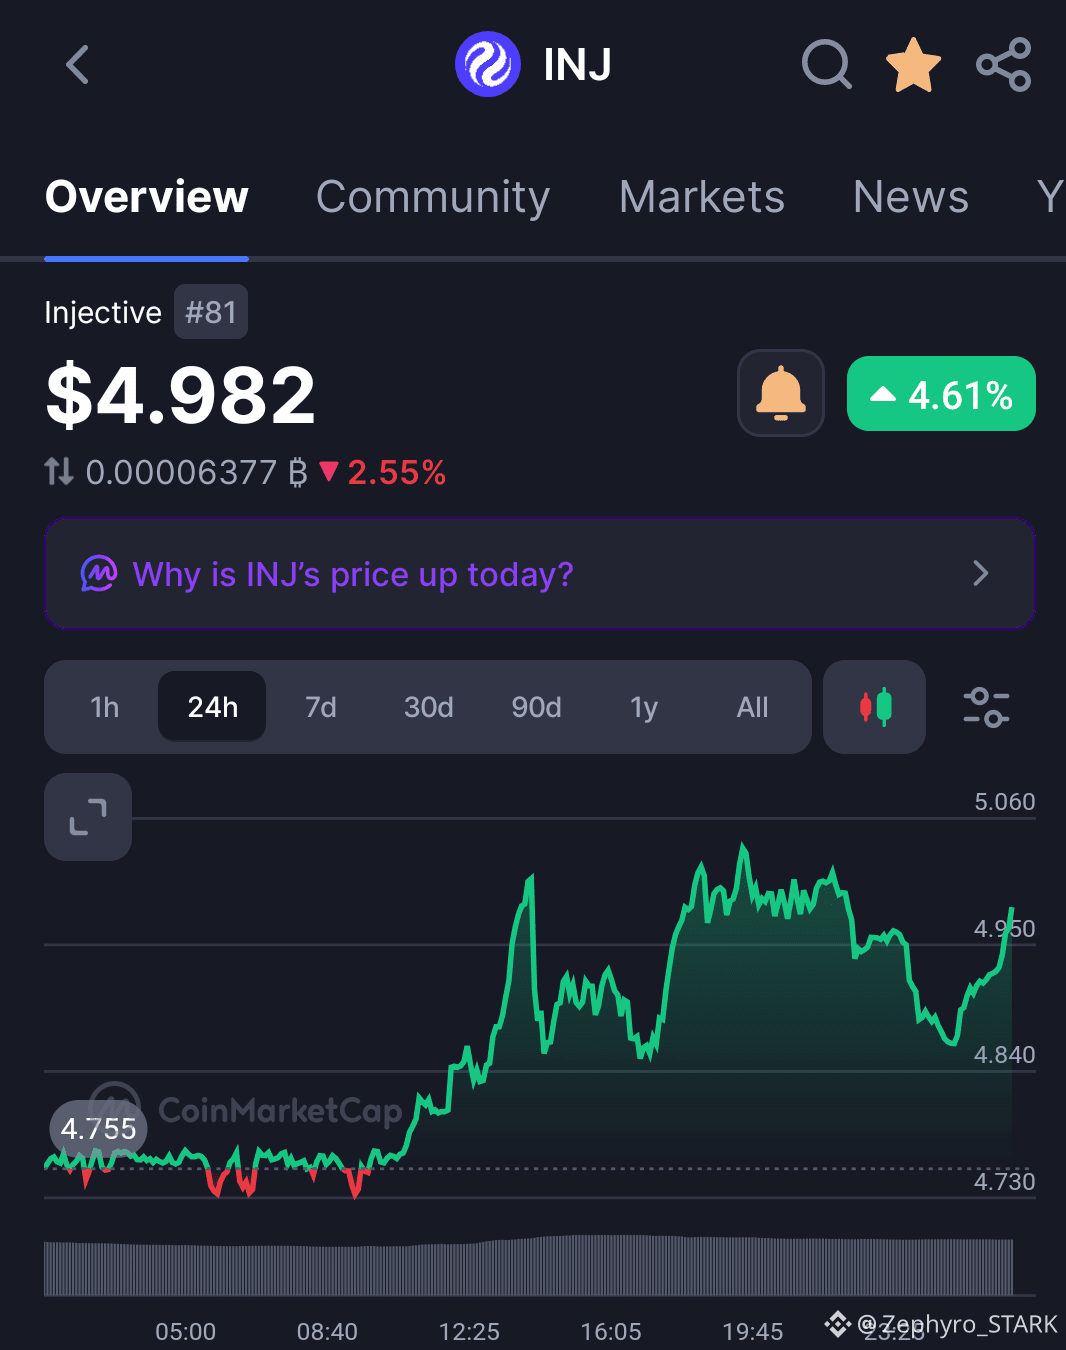The width and height of the screenshot is (1066, 1350).
Task: Open 'Why is INJ's price up today?'
Action: pyautogui.click(x=539, y=574)
